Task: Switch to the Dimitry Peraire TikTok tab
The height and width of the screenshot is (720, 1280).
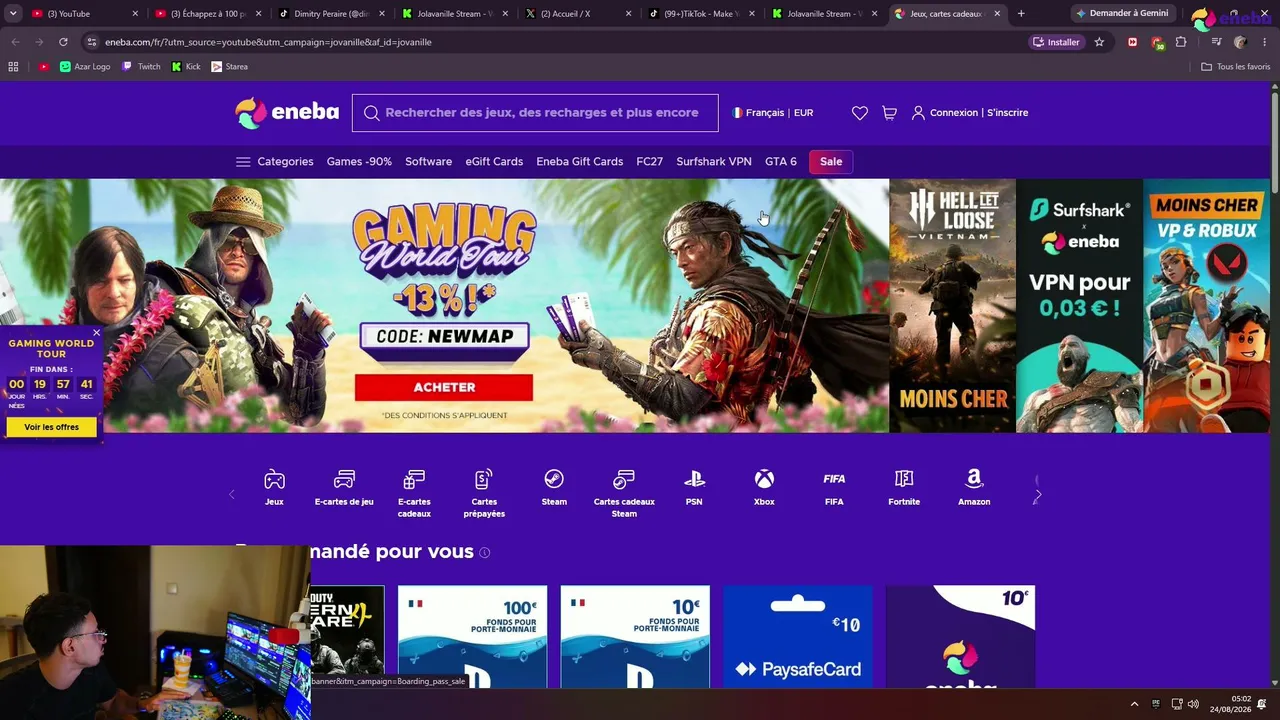Action: coord(332,14)
